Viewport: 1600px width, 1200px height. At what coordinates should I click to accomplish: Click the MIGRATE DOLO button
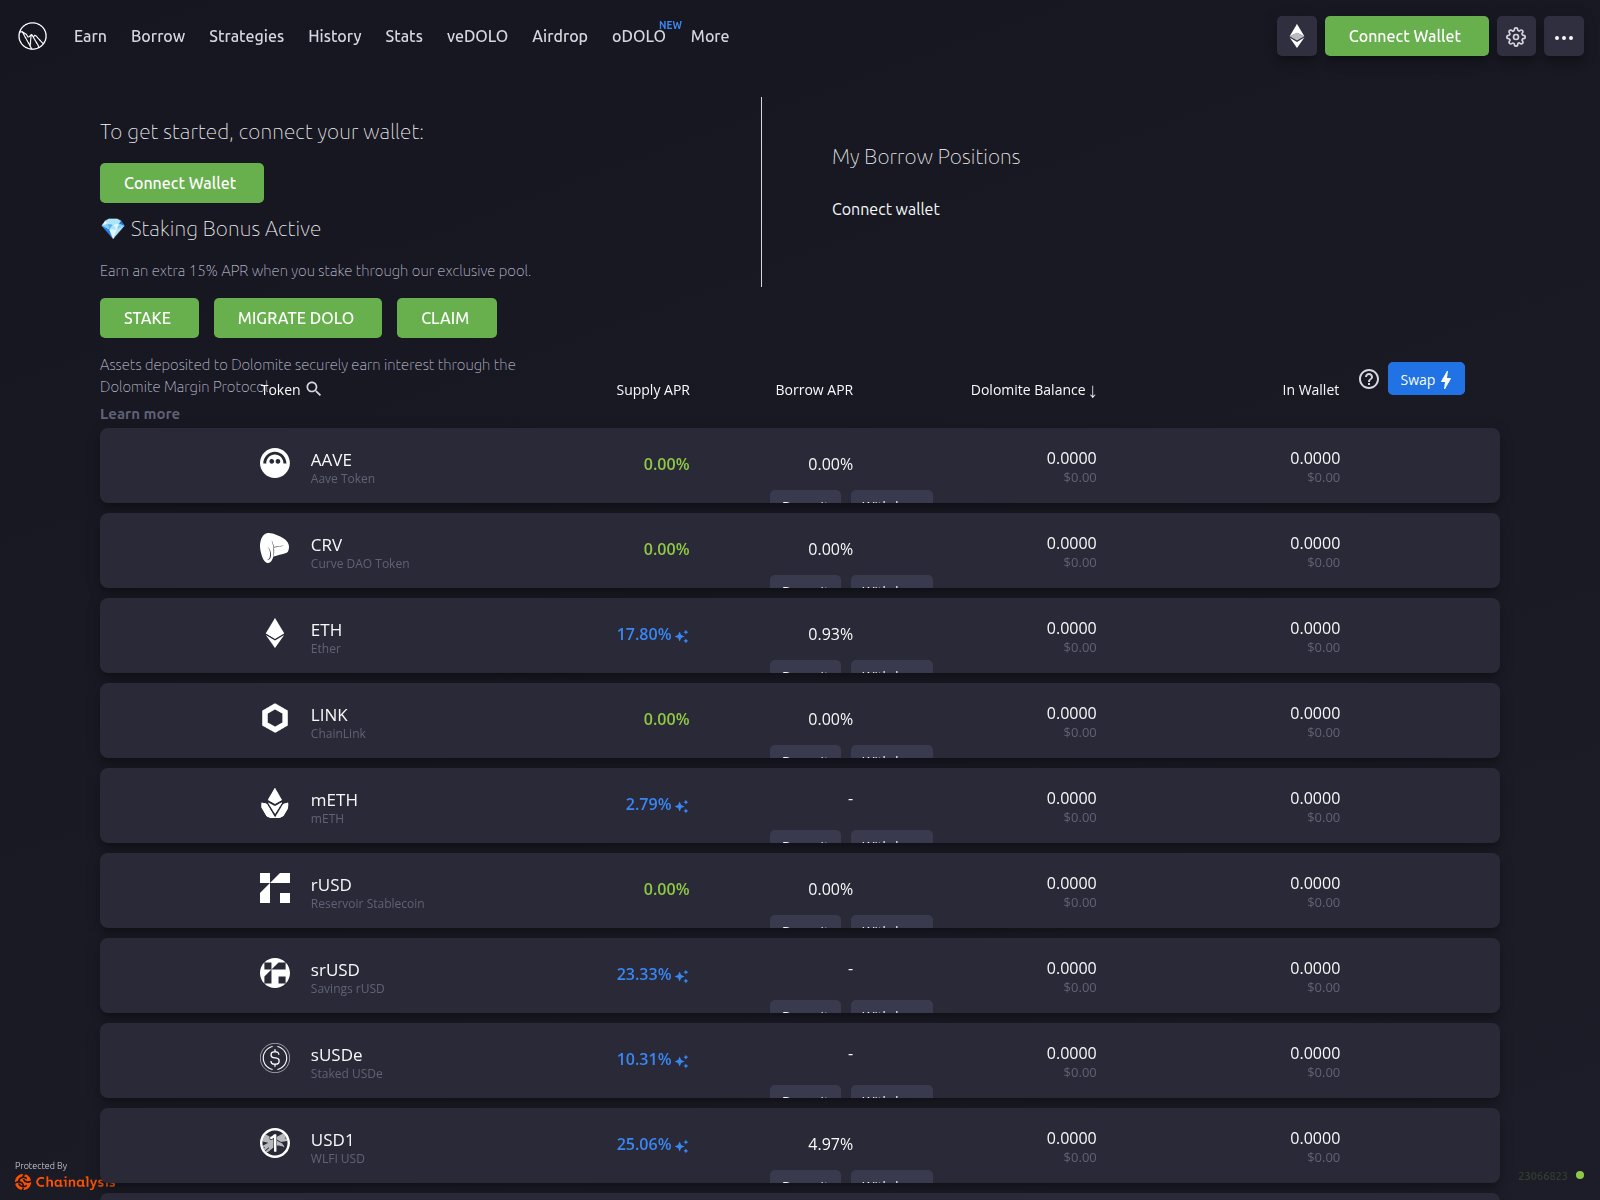click(x=298, y=318)
